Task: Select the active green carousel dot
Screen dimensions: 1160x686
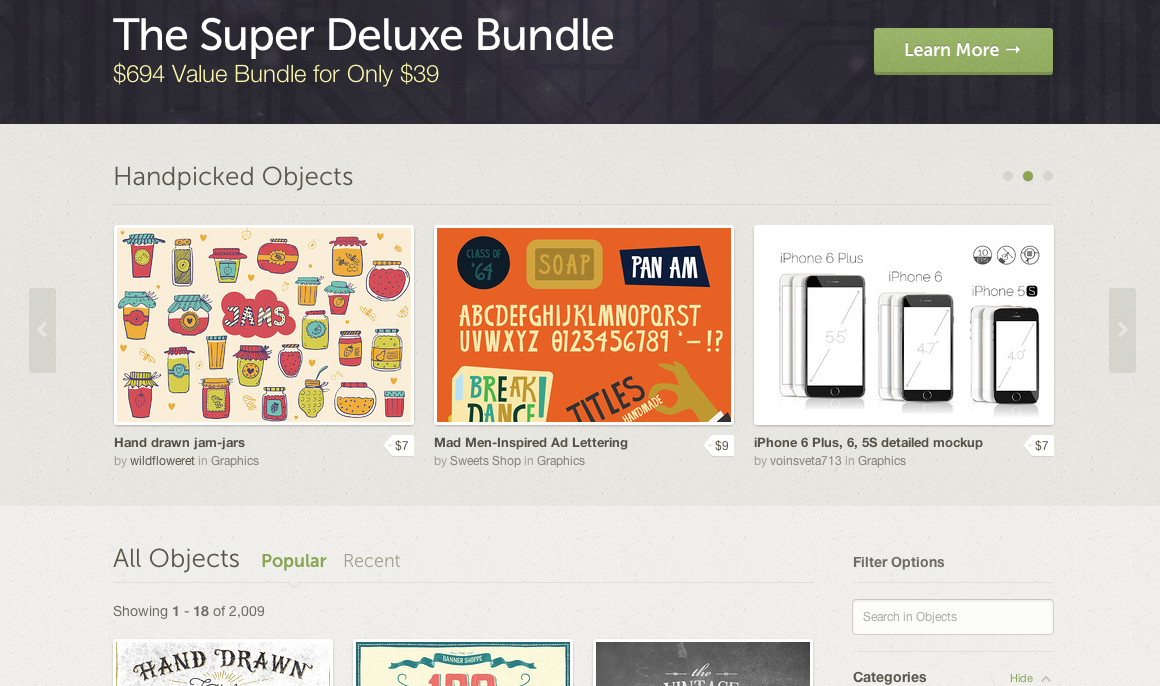Action: click(1028, 176)
